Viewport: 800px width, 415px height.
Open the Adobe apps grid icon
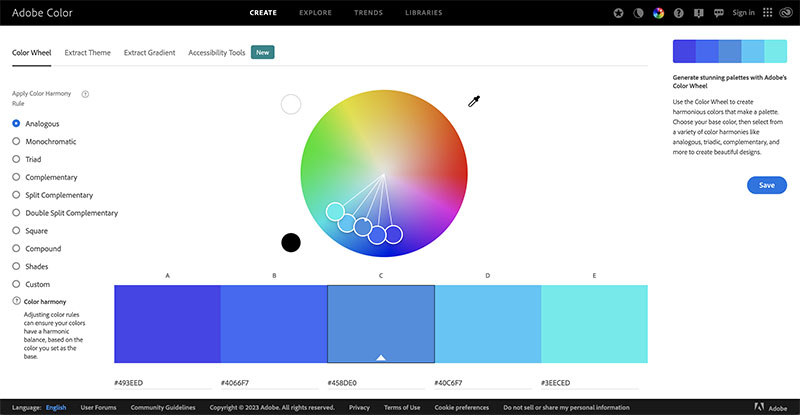tap(767, 13)
